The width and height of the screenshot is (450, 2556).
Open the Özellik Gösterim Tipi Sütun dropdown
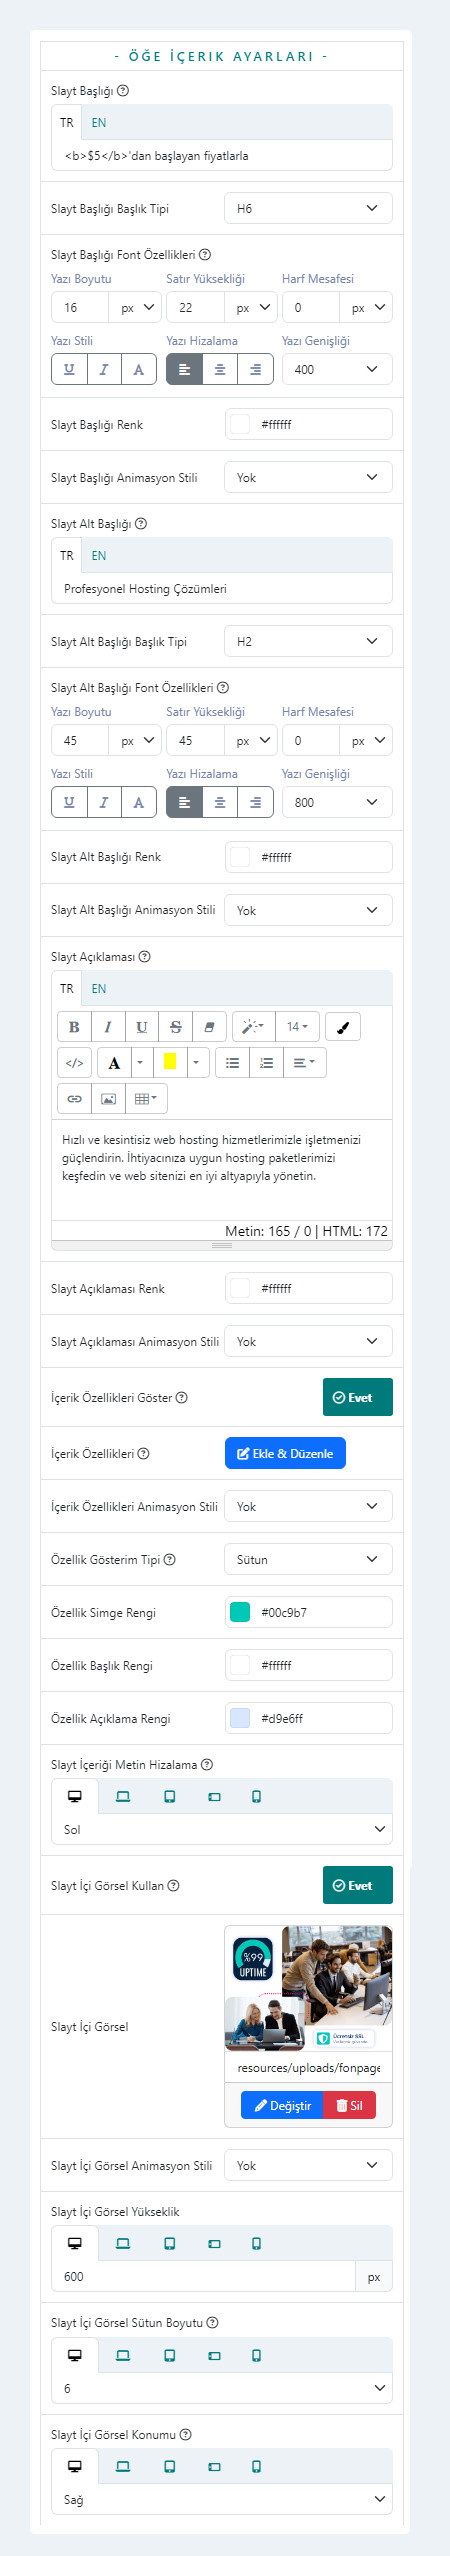(308, 1559)
